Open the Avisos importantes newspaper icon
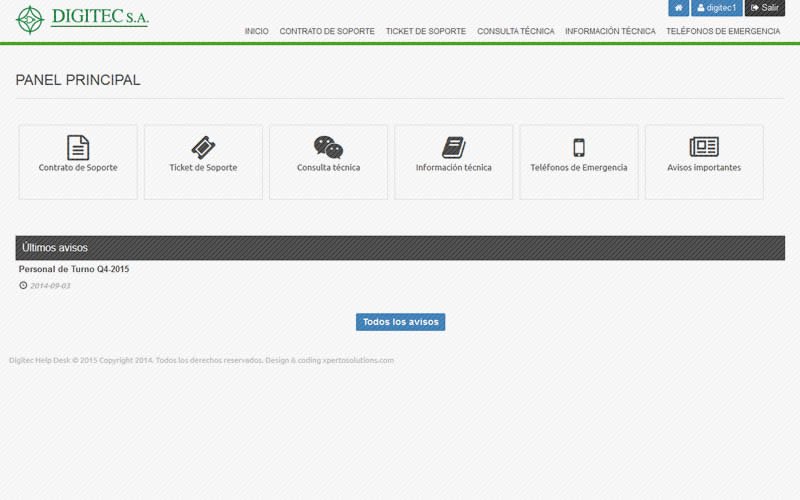The width and height of the screenshot is (800, 500). click(704, 148)
